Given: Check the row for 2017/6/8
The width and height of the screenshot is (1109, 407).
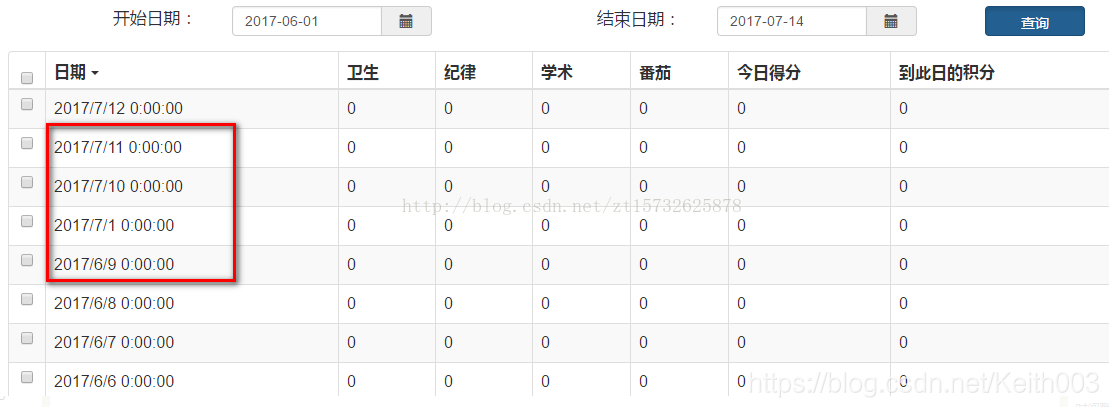Looking at the screenshot, I should [x=27, y=299].
